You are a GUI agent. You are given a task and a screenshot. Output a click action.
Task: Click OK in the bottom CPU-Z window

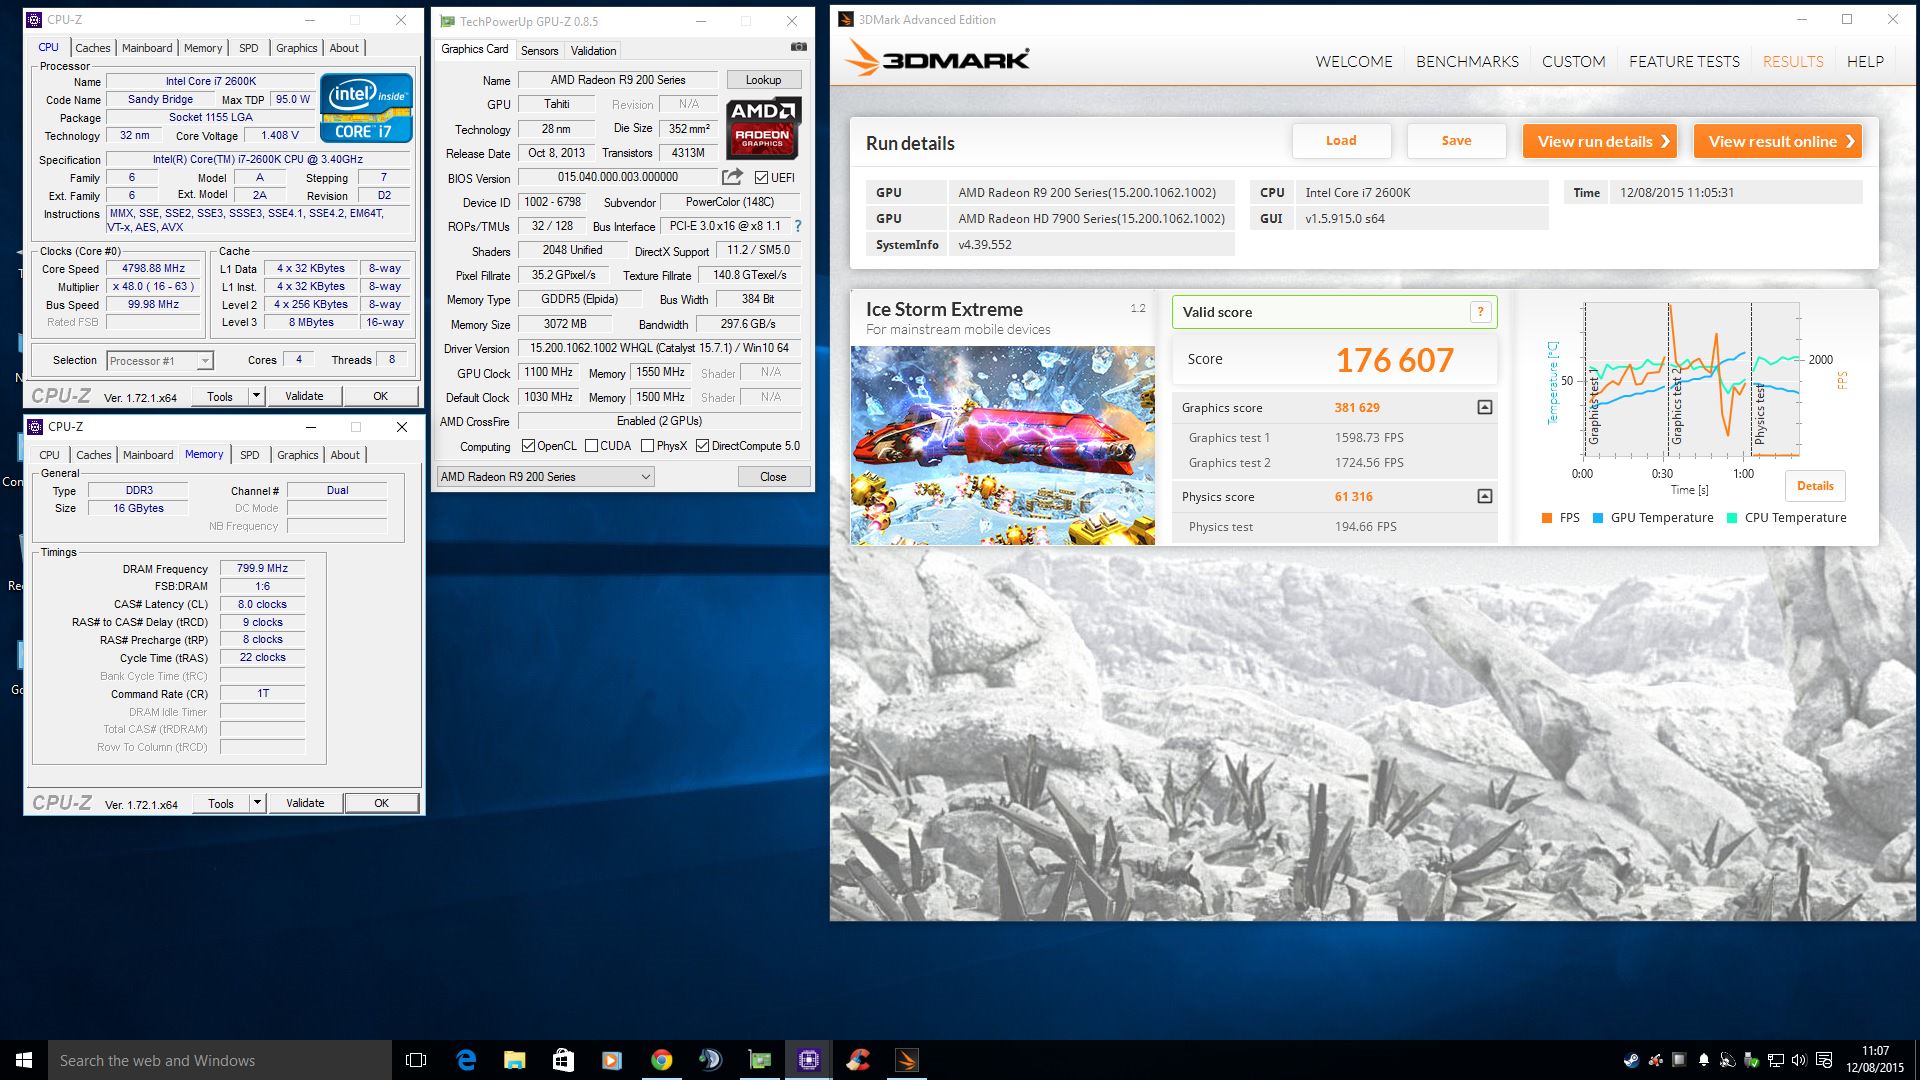381,803
